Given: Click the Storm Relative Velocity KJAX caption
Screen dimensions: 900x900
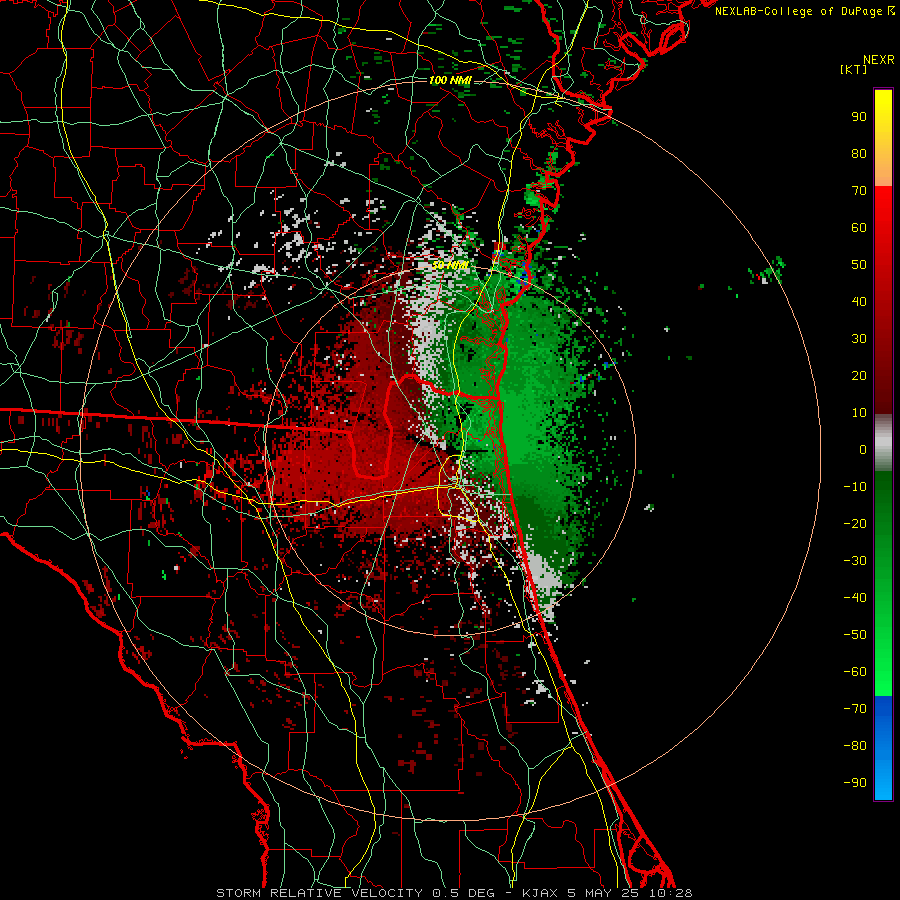Looking at the screenshot, I should [454, 893].
